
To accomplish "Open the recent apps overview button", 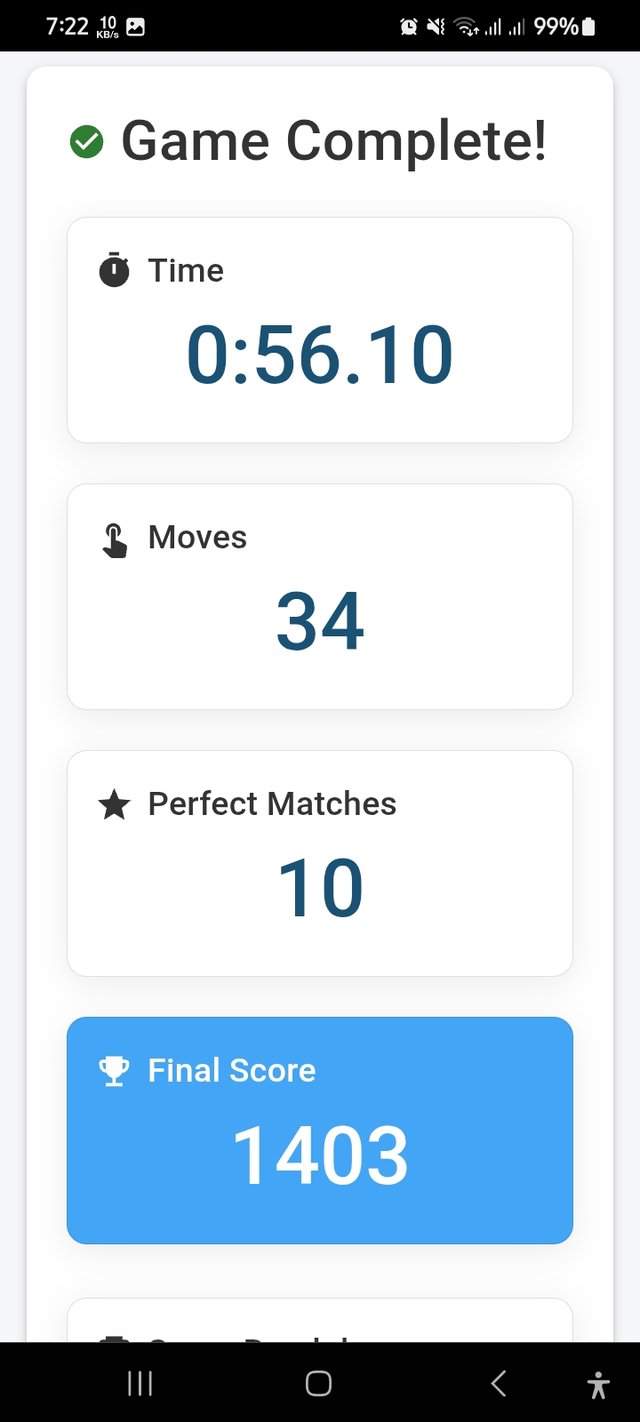I will 140,1383.
